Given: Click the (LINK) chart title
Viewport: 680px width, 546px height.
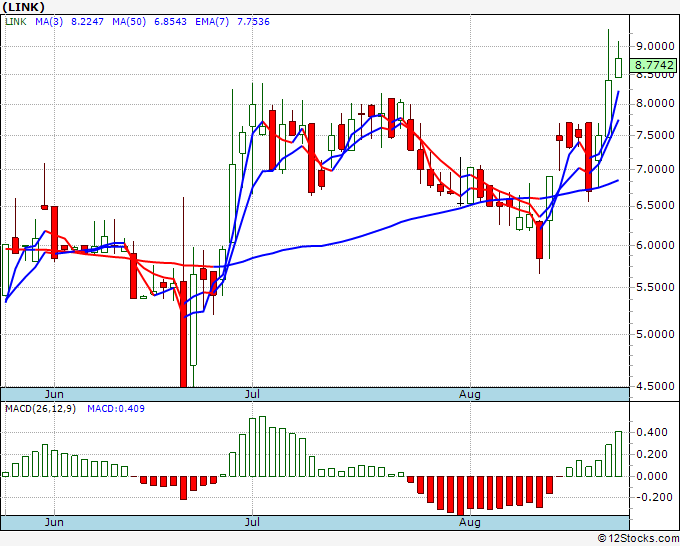Looking at the screenshot, I should (x=23, y=7).
